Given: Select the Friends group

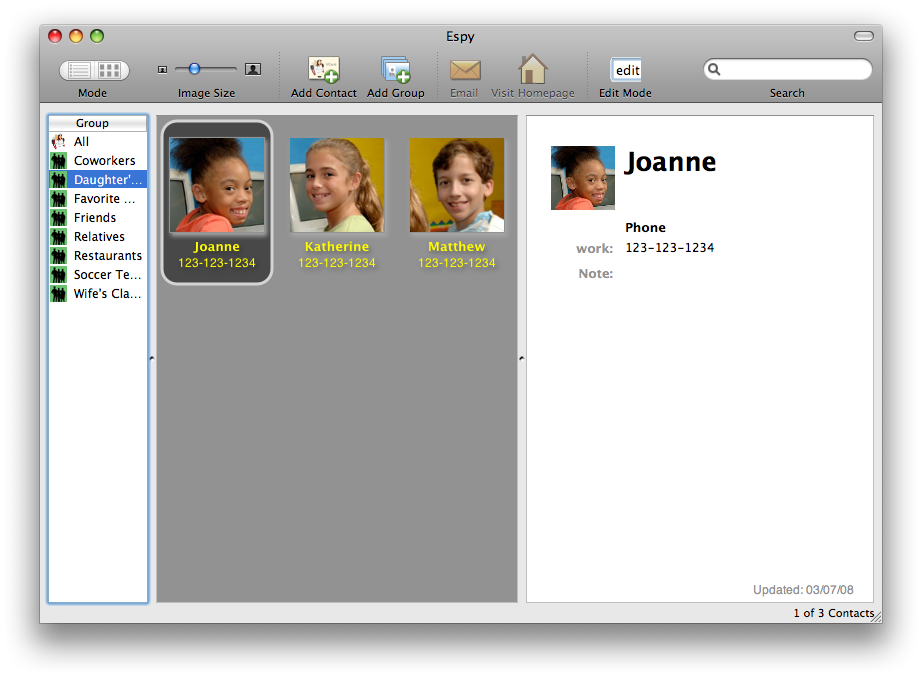Looking at the screenshot, I should tap(98, 218).
